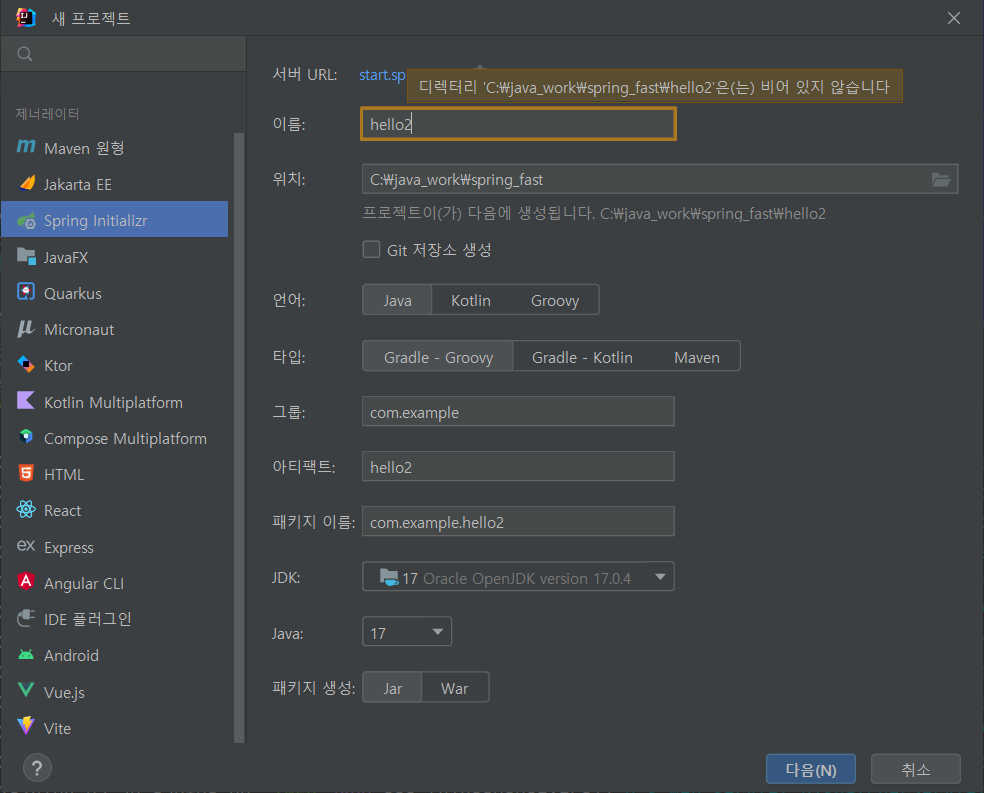Image resolution: width=984 pixels, height=793 pixels.
Task: Choose Maven build type
Action: click(697, 357)
